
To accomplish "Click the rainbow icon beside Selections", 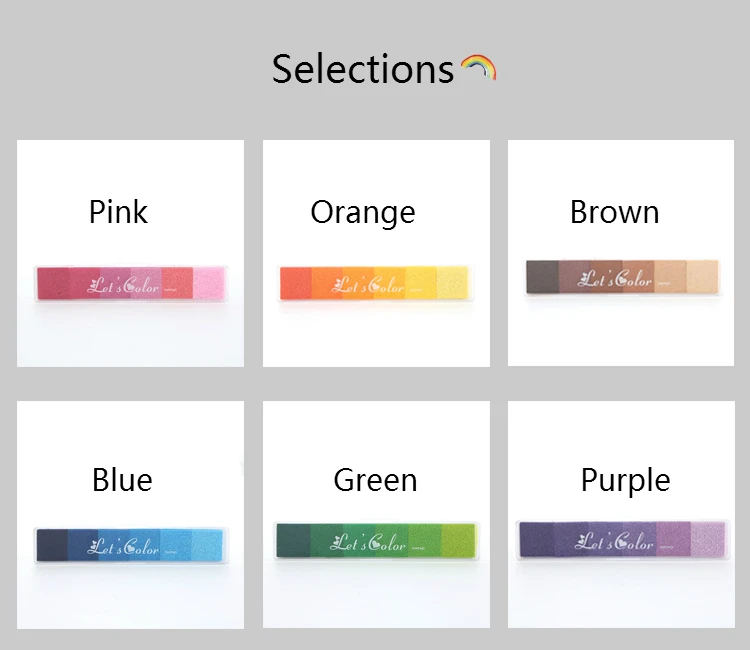I will click(x=478, y=69).
